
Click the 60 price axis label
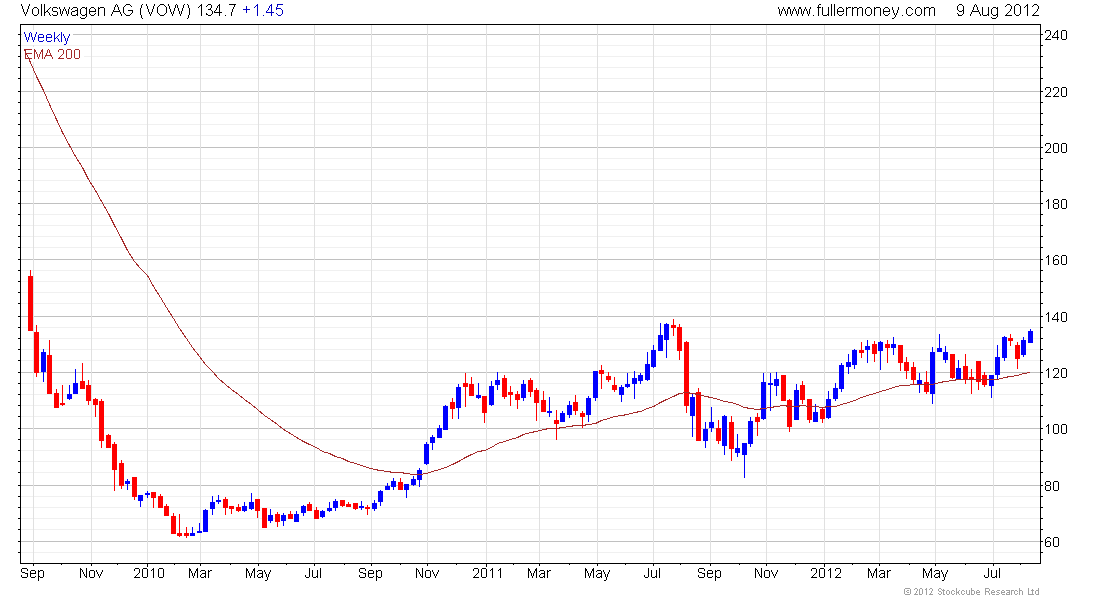pyautogui.click(x=1052, y=542)
